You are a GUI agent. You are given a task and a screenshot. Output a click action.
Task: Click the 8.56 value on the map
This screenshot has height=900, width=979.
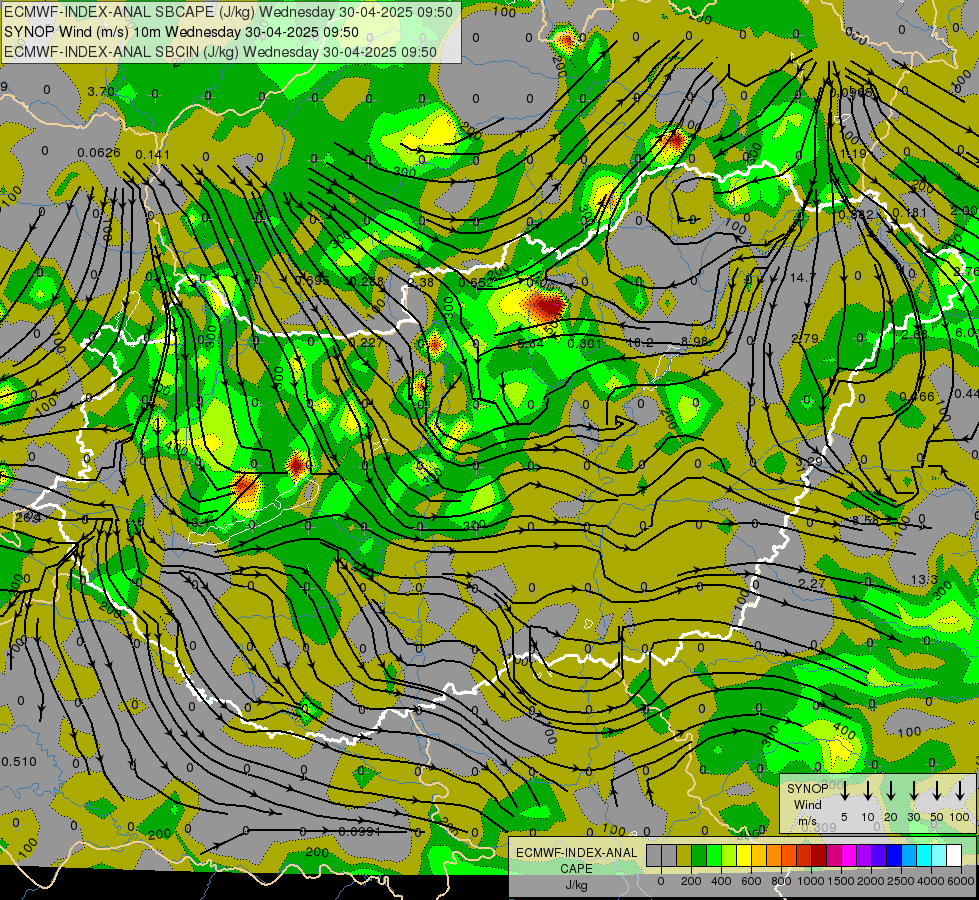pyautogui.click(x=865, y=520)
